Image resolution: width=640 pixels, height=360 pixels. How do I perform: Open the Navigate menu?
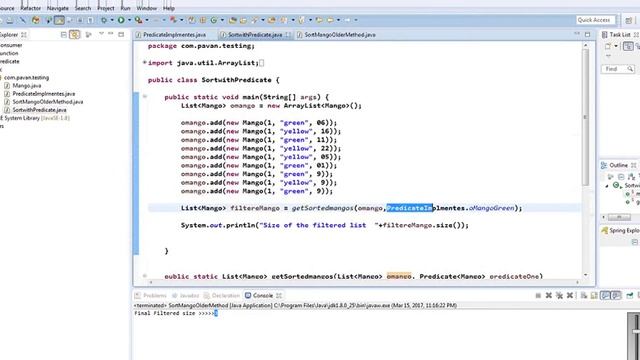(x=58, y=8)
